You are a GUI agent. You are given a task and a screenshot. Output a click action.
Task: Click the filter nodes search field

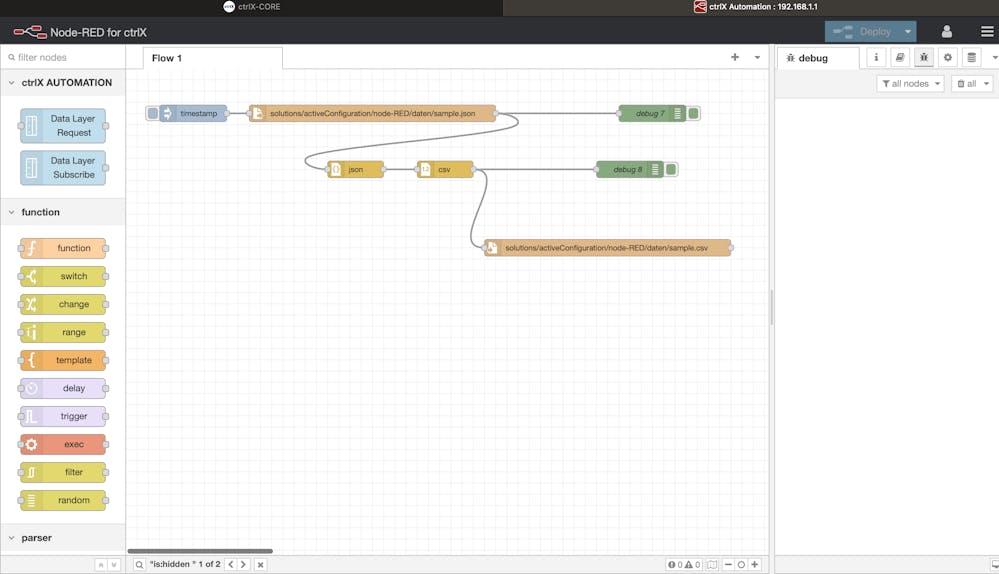tap(63, 57)
